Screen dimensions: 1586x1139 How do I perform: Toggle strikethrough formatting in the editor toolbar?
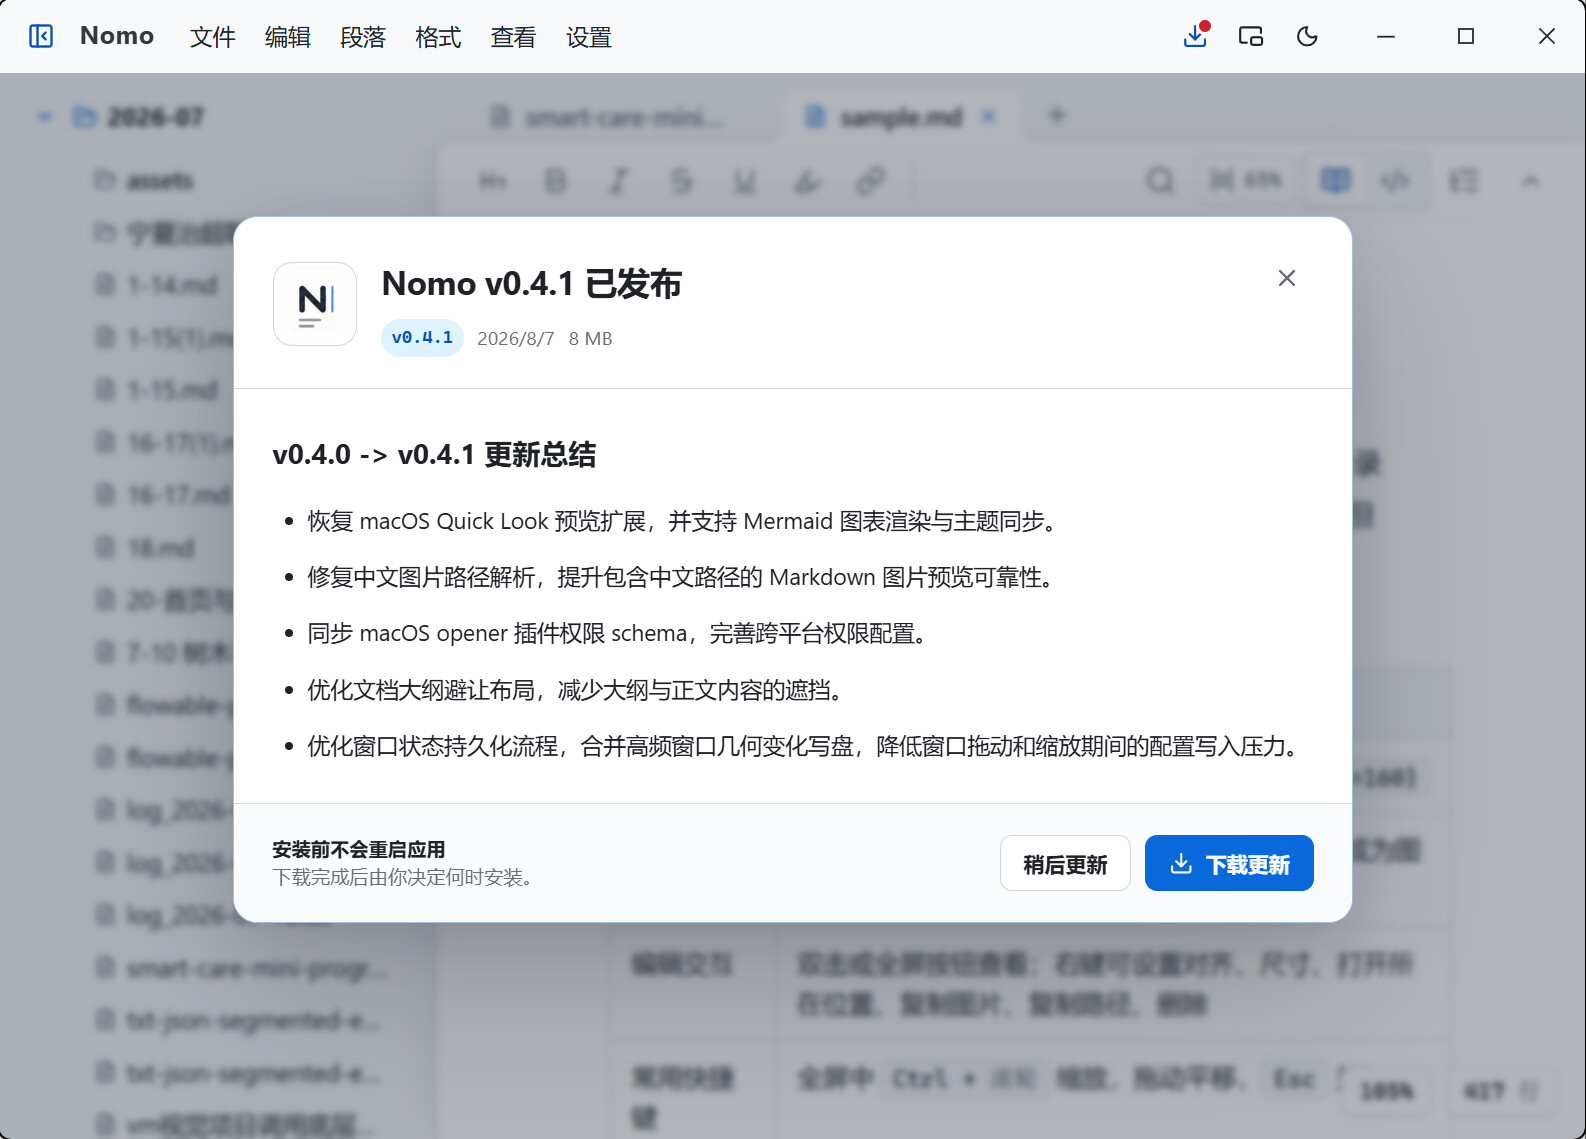pyautogui.click(x=682, y=181)
